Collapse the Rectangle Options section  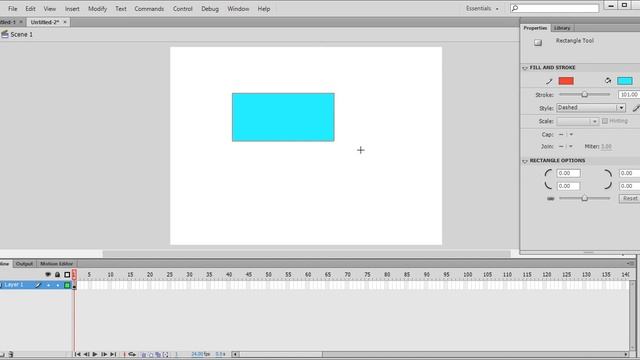(525, 161)
